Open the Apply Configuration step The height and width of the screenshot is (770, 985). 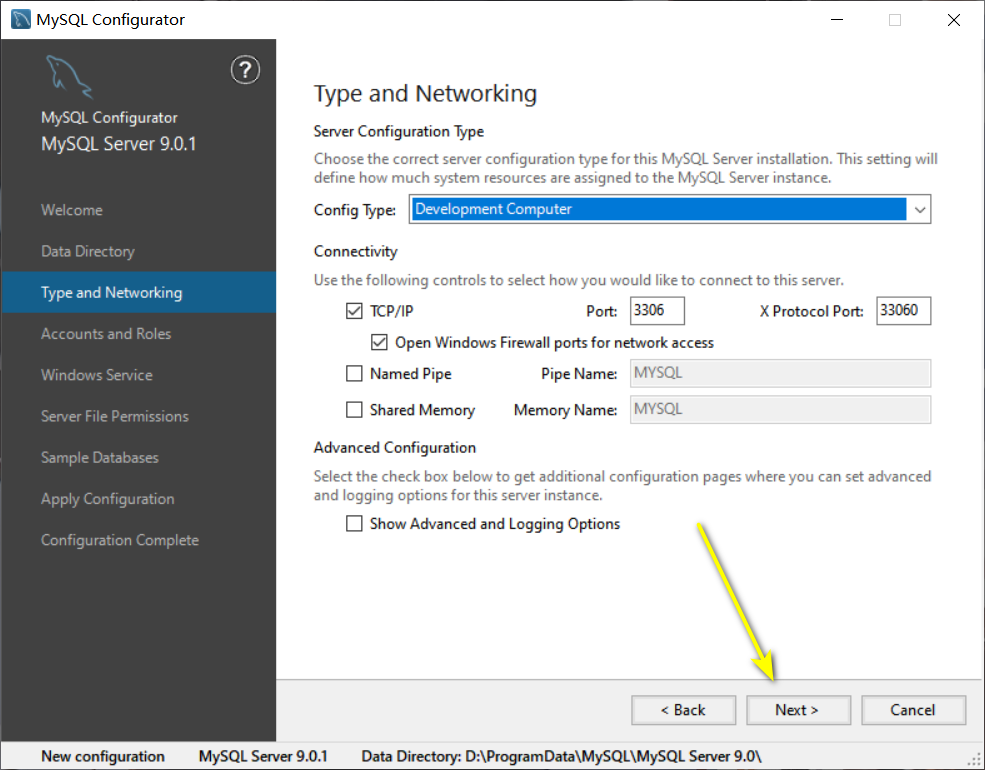tap(107, 499)
